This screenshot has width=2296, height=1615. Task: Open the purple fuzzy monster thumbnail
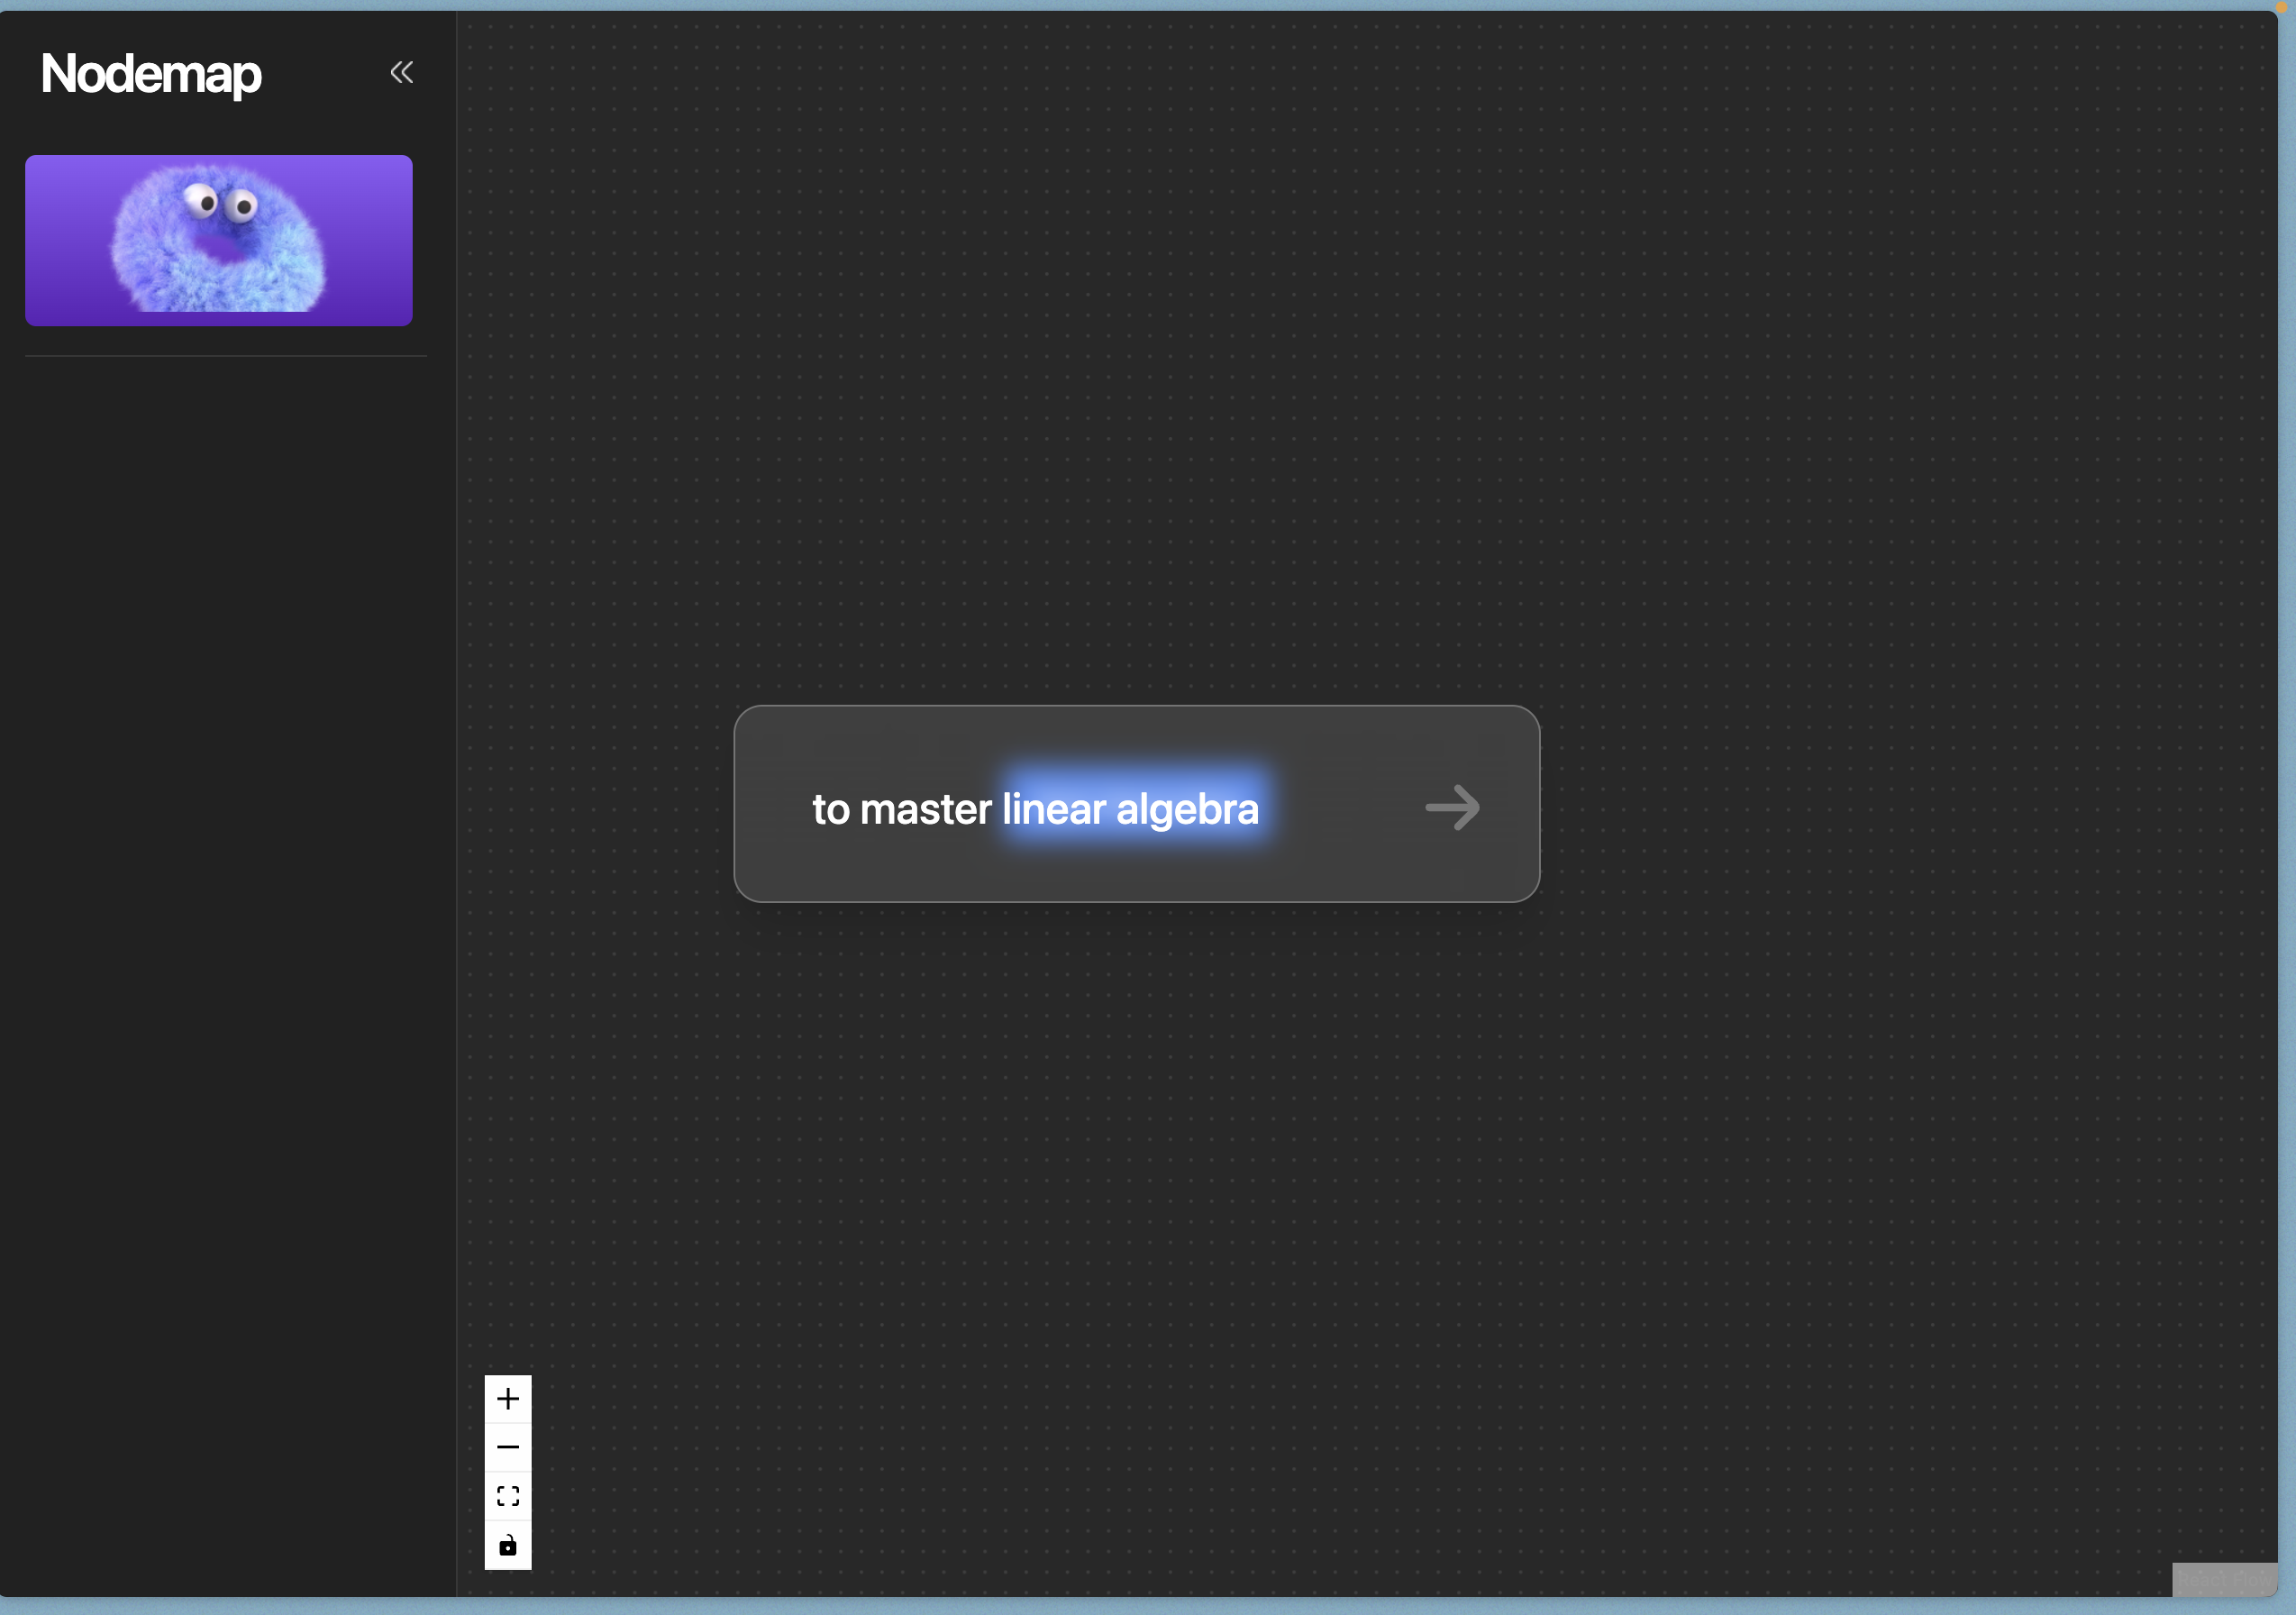pos(218,240)
